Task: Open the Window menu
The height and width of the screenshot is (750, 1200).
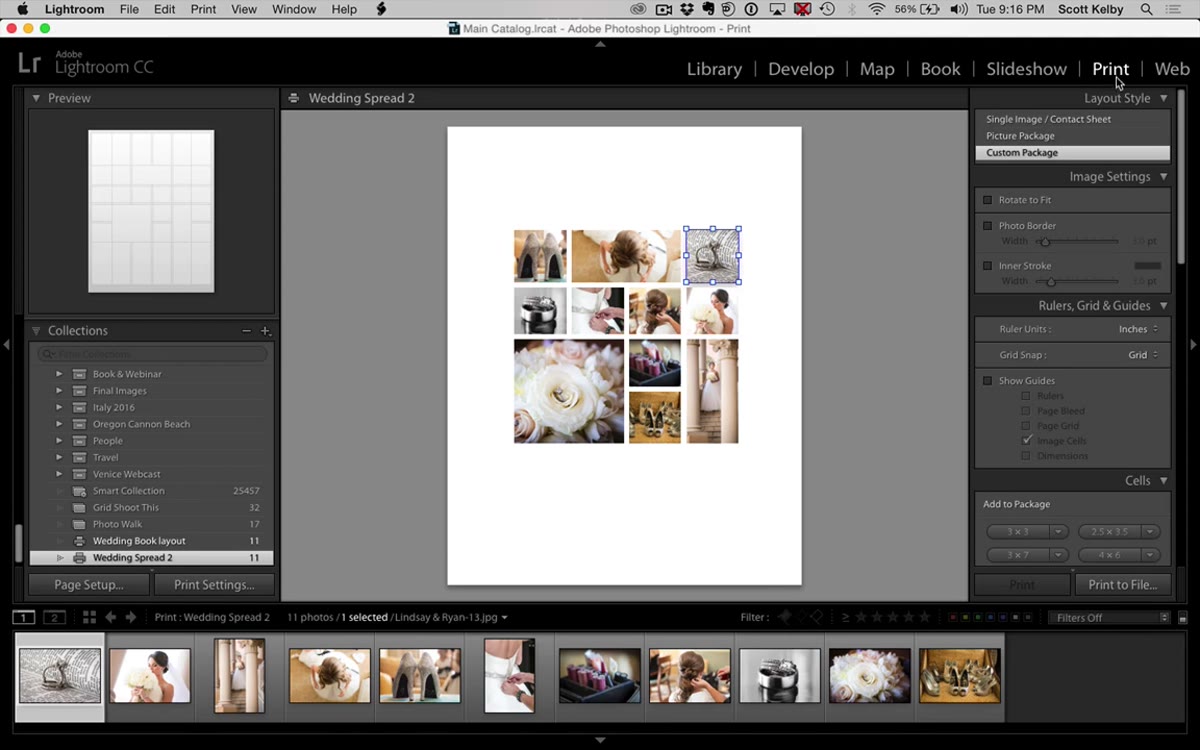Action: tap(294, 9)
